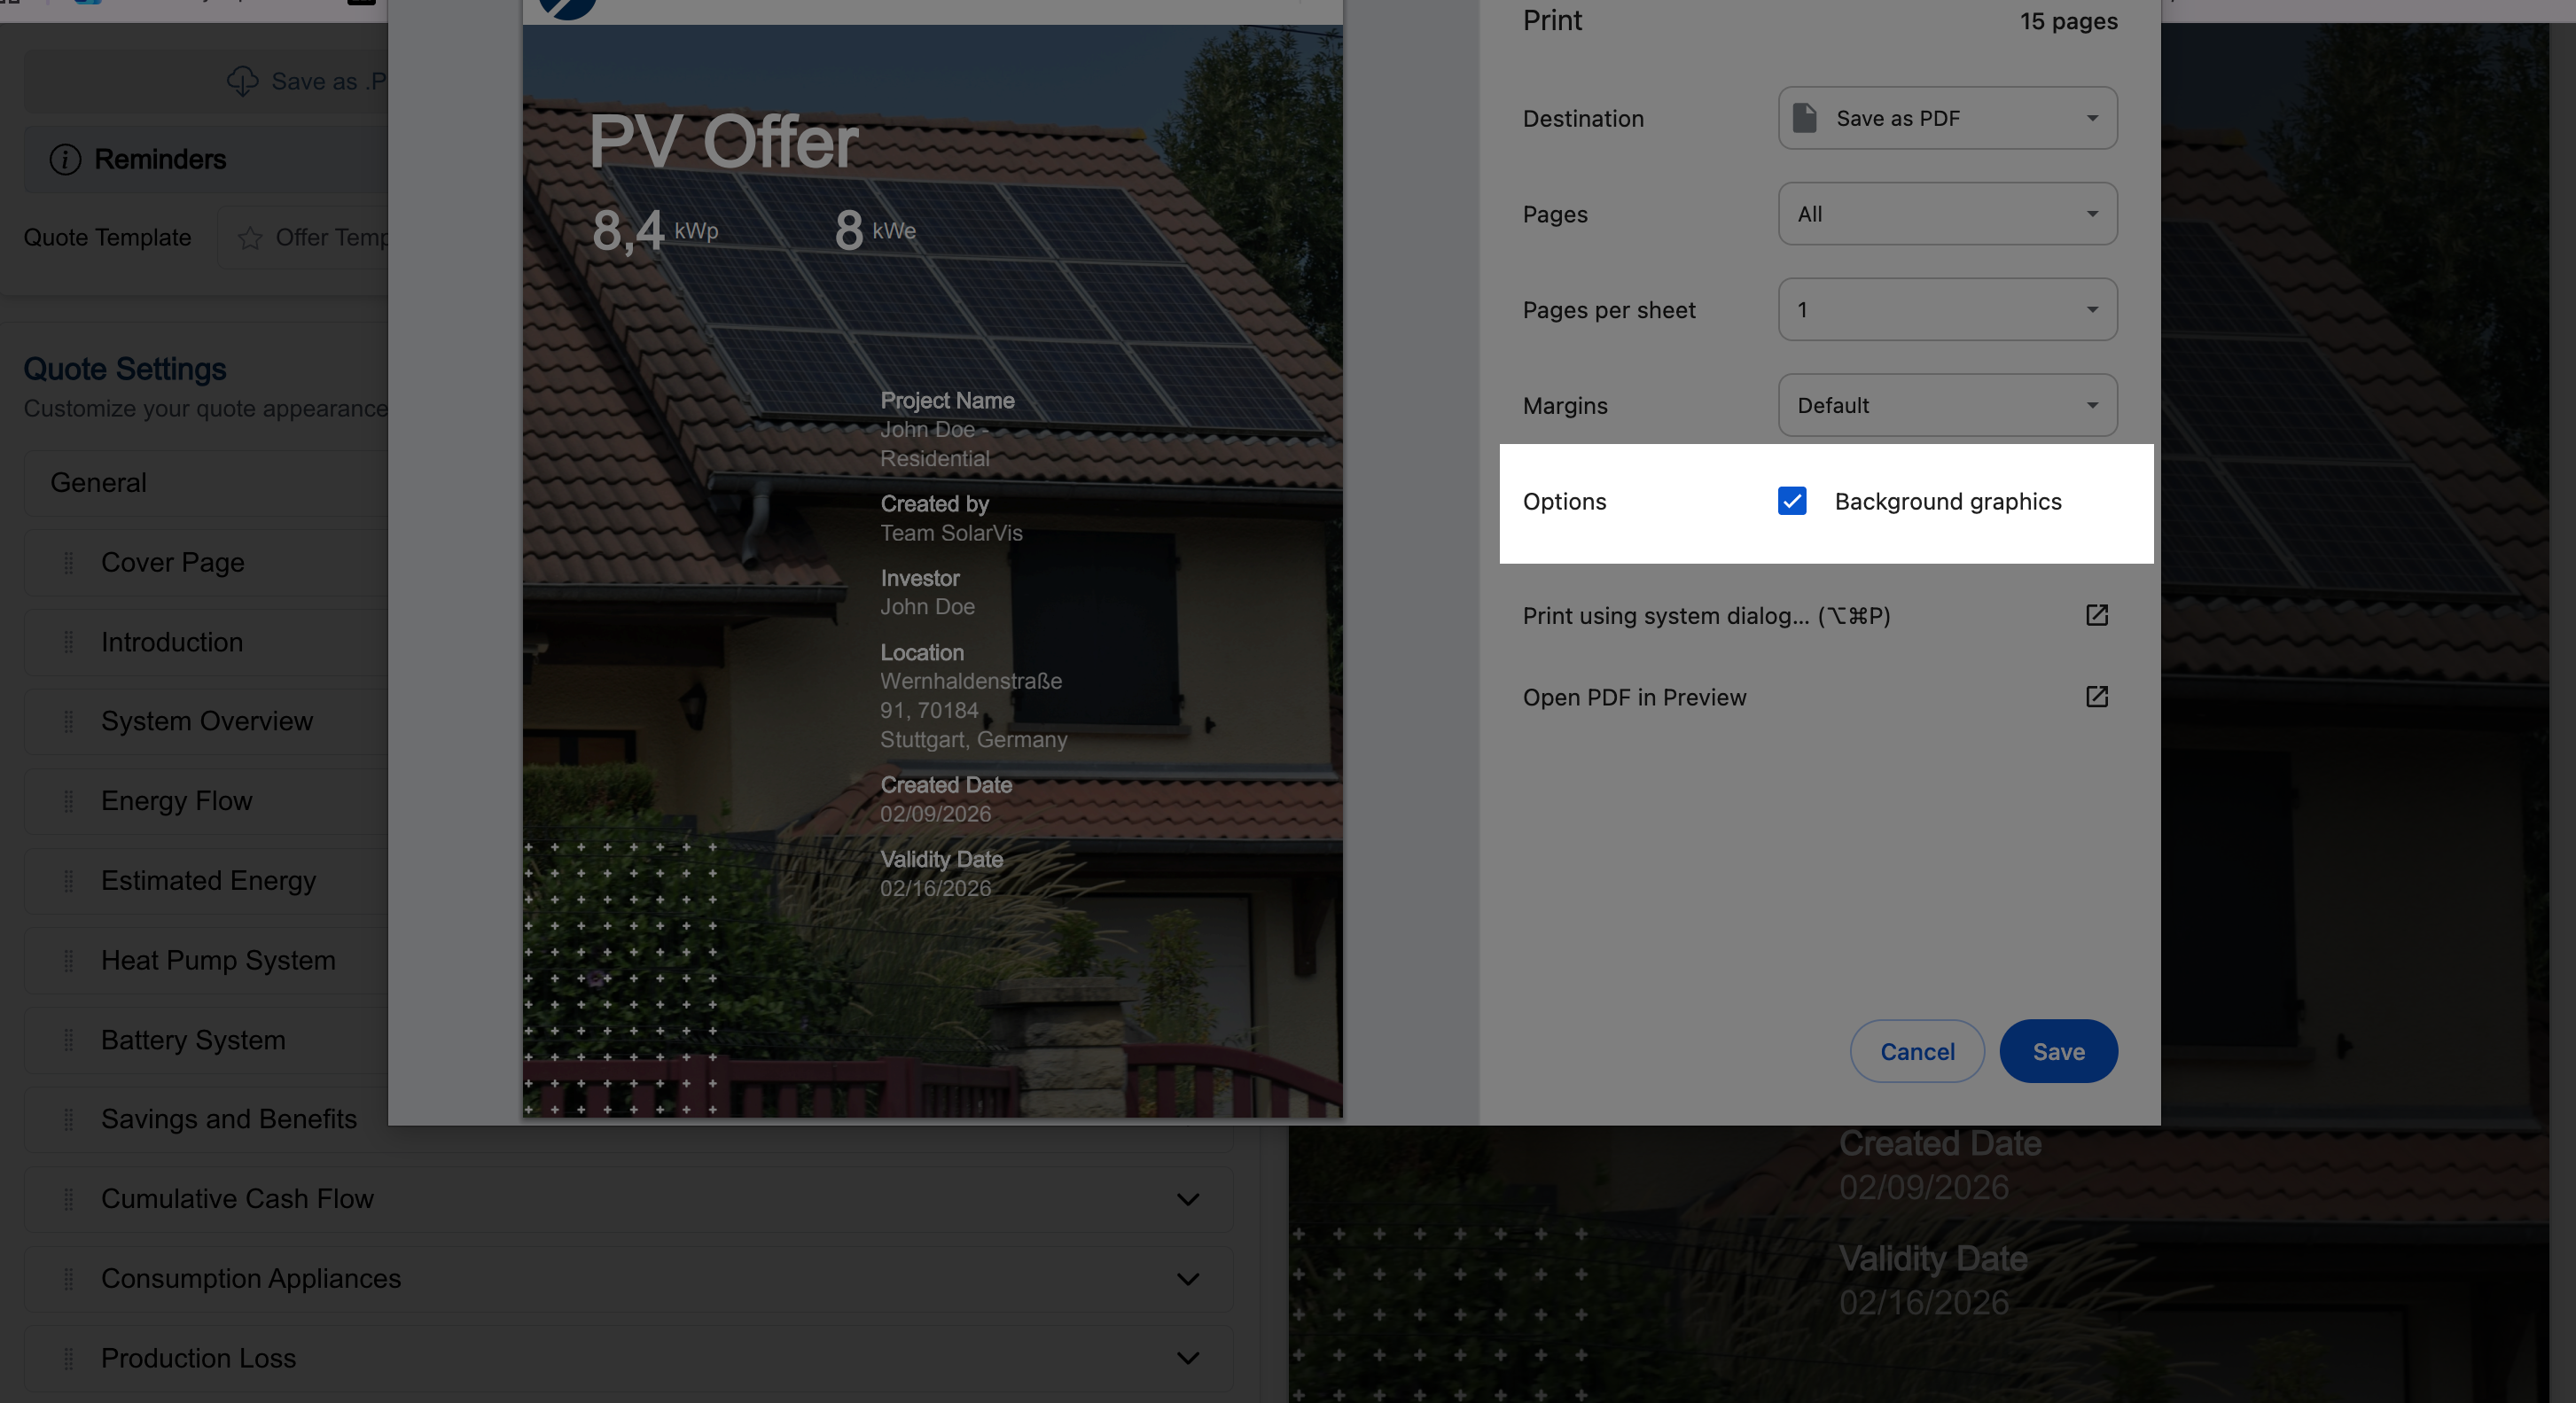Screen dimensions: 2576x1403
Task: Click the cloud download icon beside Save as
Action: pyautogui.click(x=242, y=81)
